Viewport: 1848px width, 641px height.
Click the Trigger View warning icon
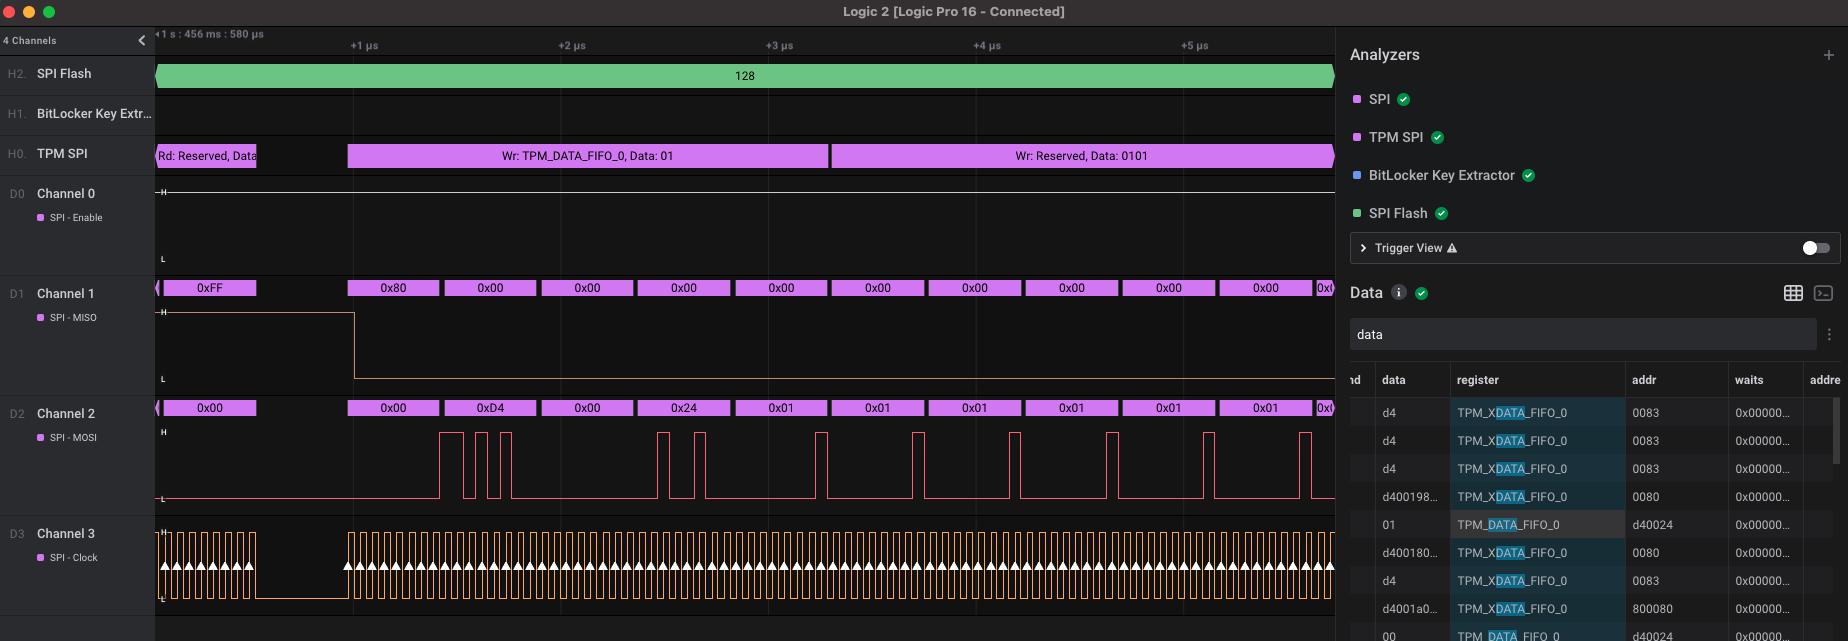(x=1452, y=248)
